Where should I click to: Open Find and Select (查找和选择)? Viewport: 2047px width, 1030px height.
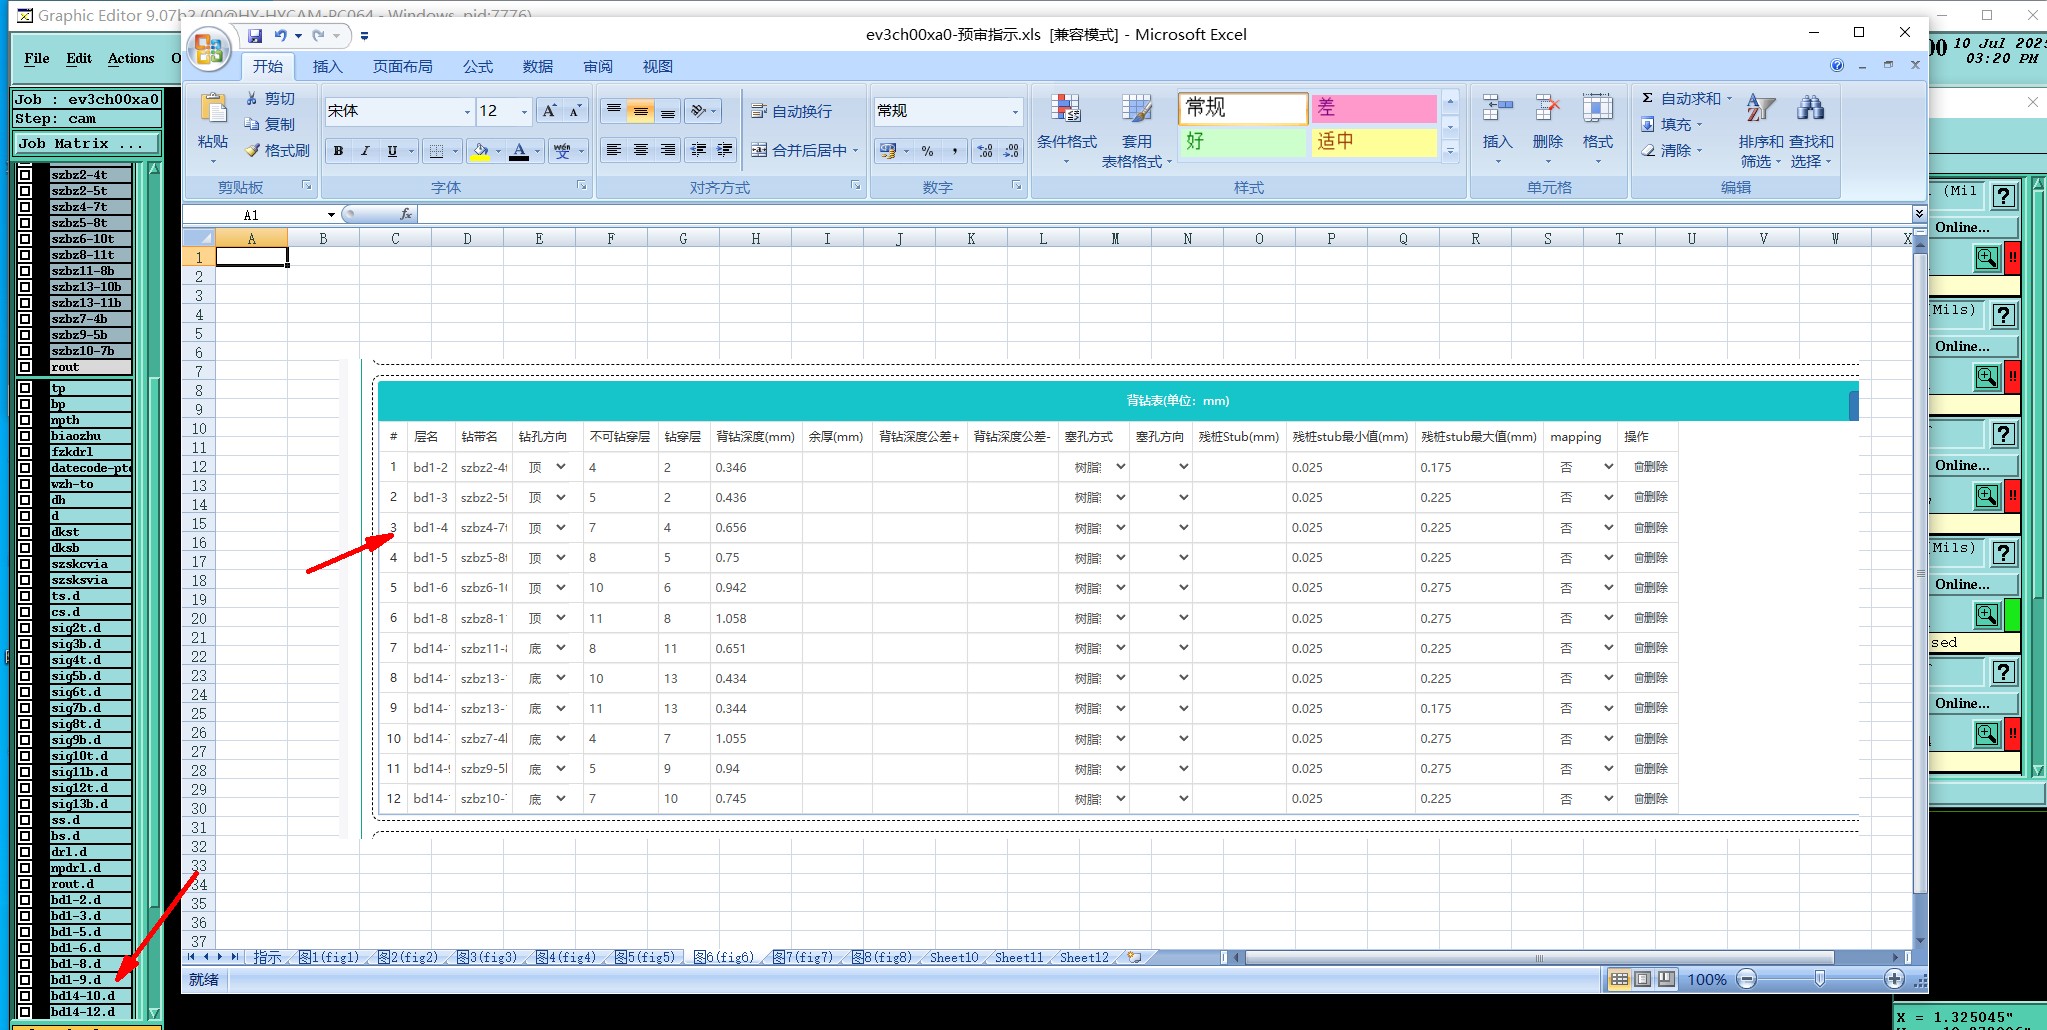[1811, 130]
